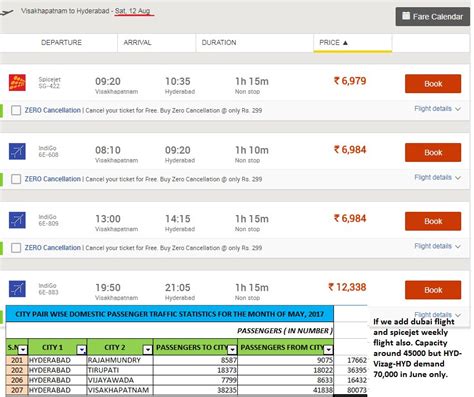Click the ₹6,979 Spicejet price
Image resolution: width=474 pixels, height=397 pixels.
tap(350, 81)
